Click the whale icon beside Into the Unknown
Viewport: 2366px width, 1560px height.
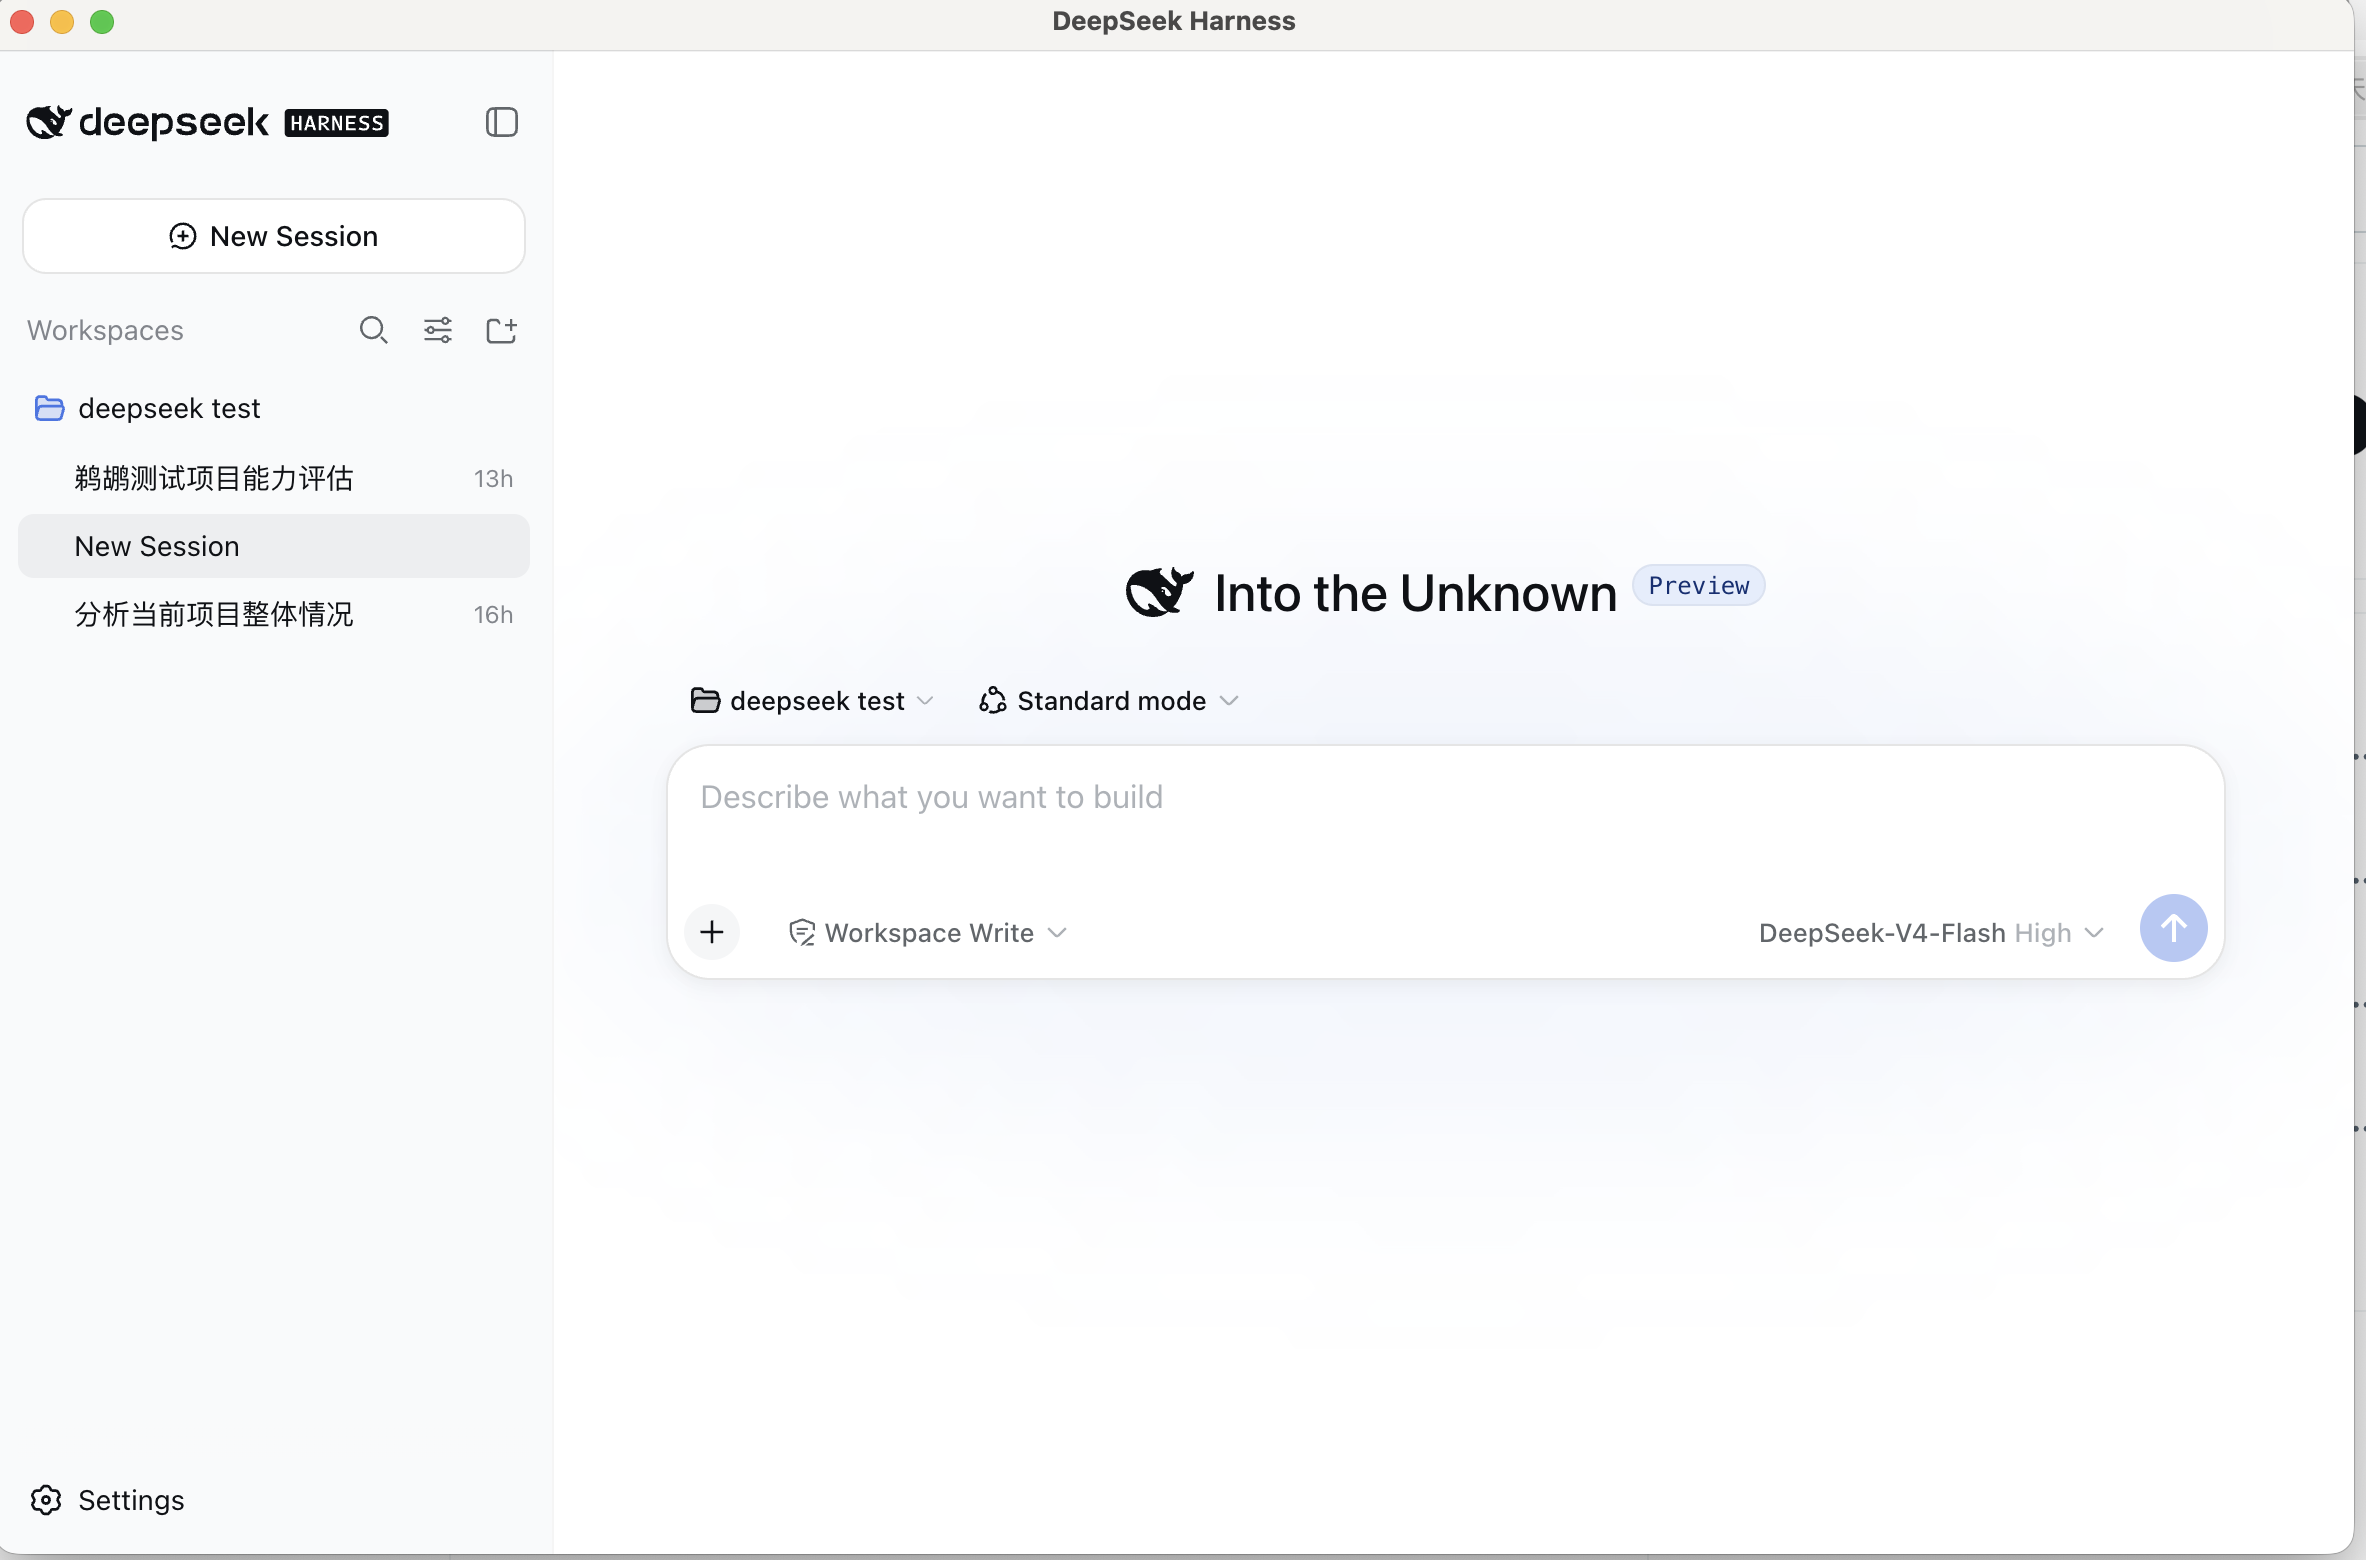[1159, 592]
